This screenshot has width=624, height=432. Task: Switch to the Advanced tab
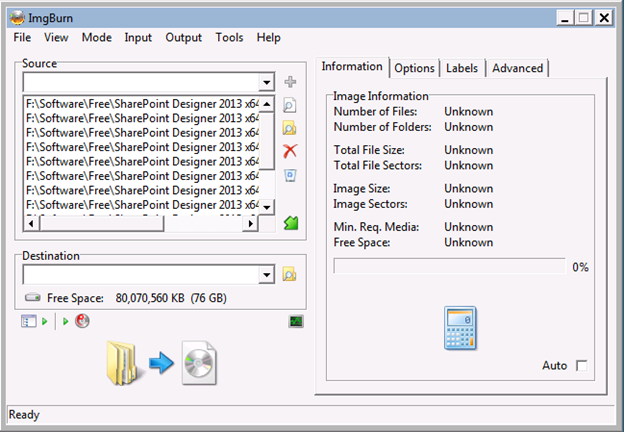(x=517, y=68)
